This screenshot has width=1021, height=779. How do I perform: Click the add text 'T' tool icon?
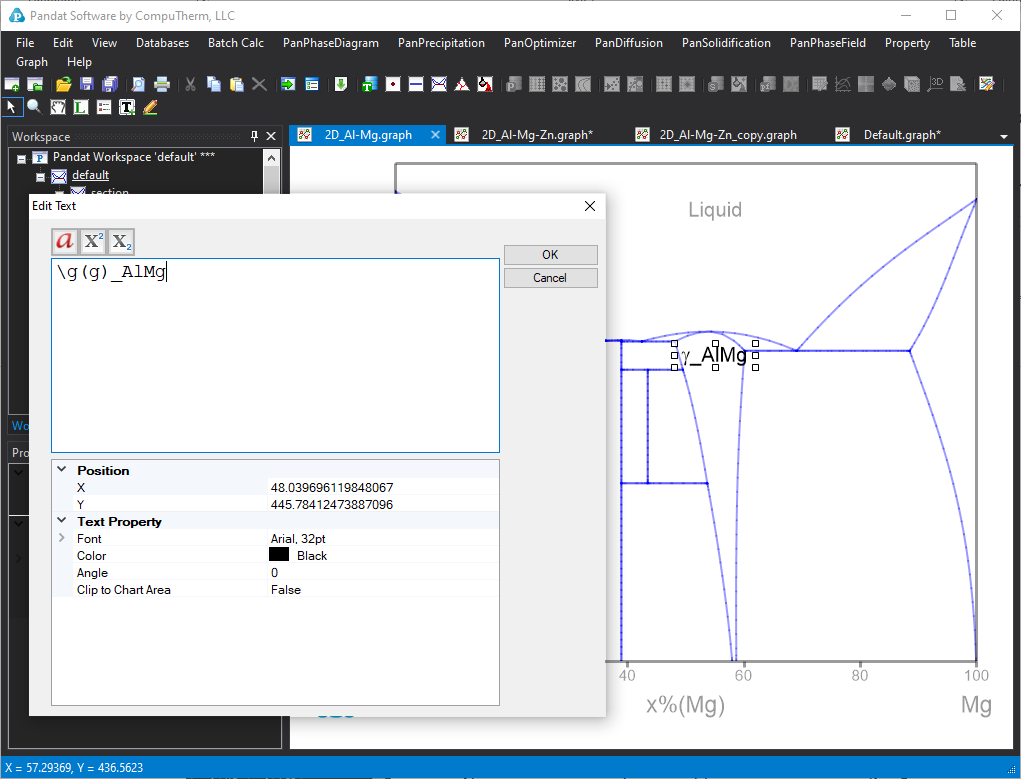(127, 106)
